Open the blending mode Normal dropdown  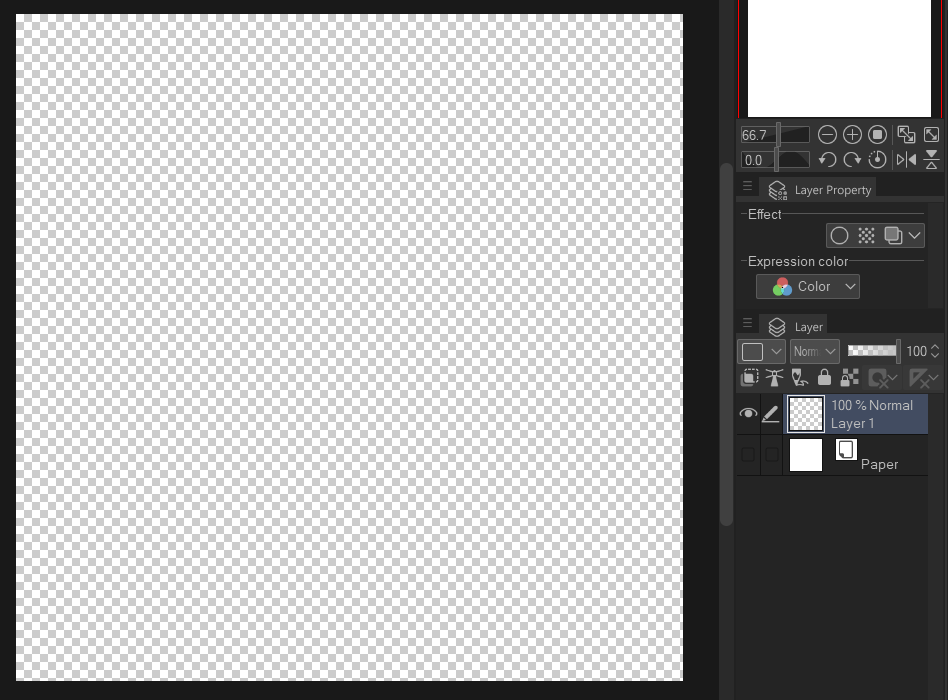click(x=814, y=352)
